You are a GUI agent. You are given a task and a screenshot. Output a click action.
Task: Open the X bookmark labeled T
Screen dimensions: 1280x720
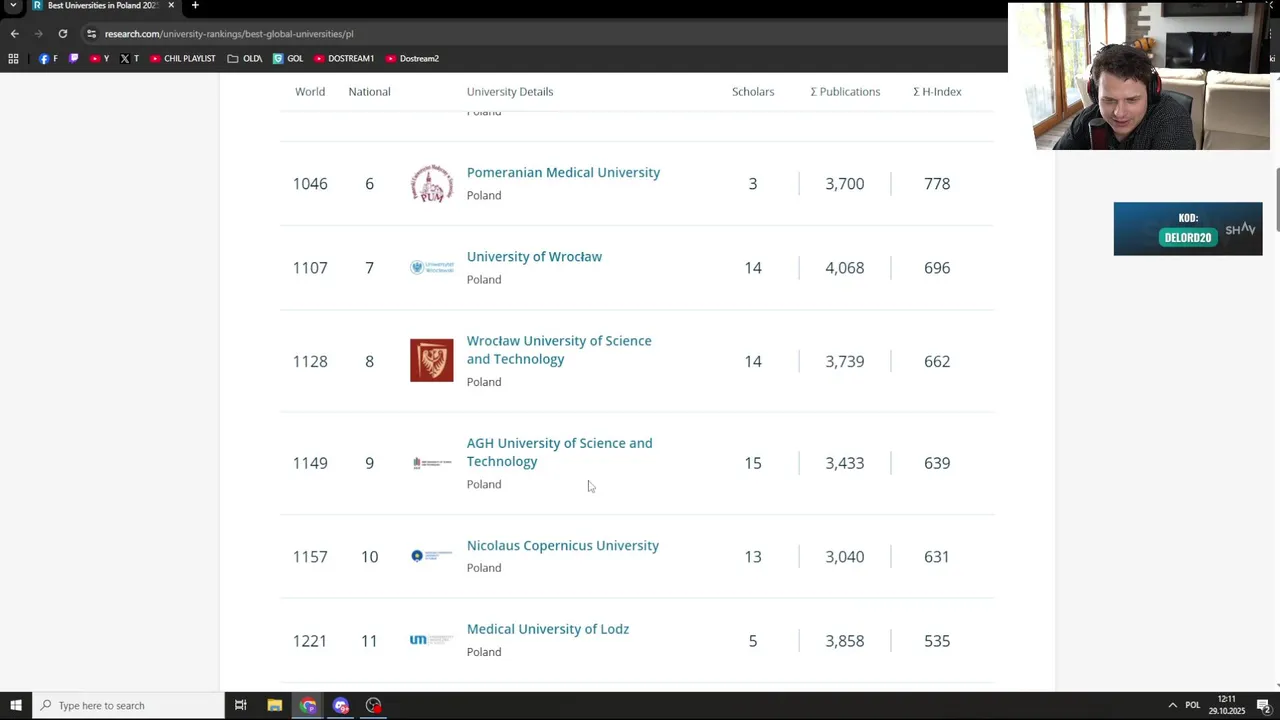pos(129,58)
